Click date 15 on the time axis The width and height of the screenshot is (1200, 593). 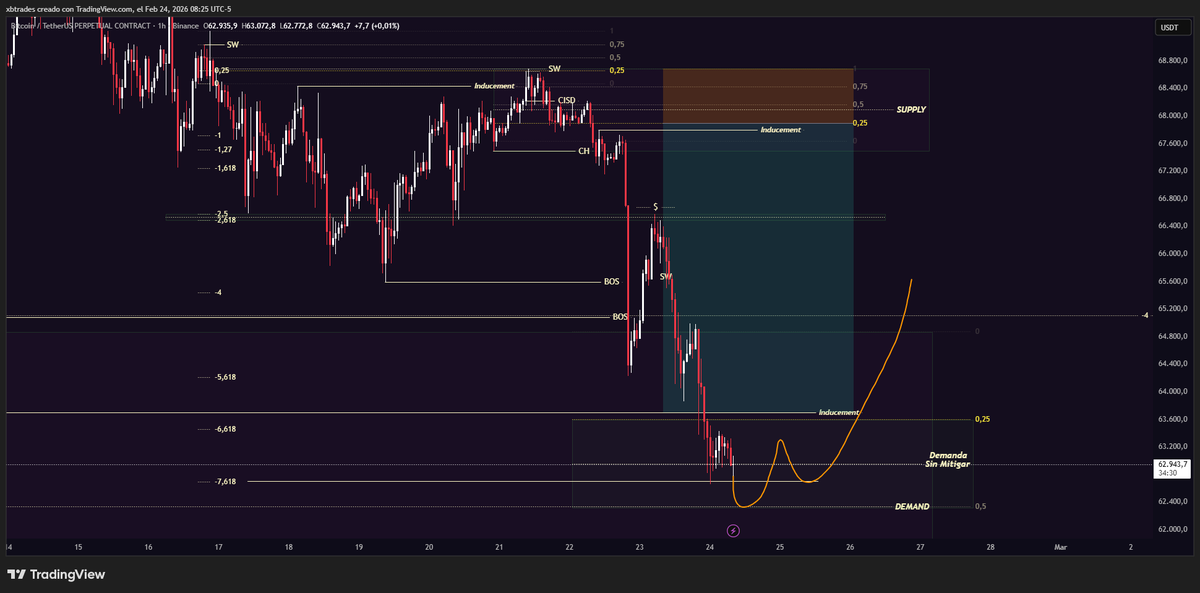[x=78, y=547]
